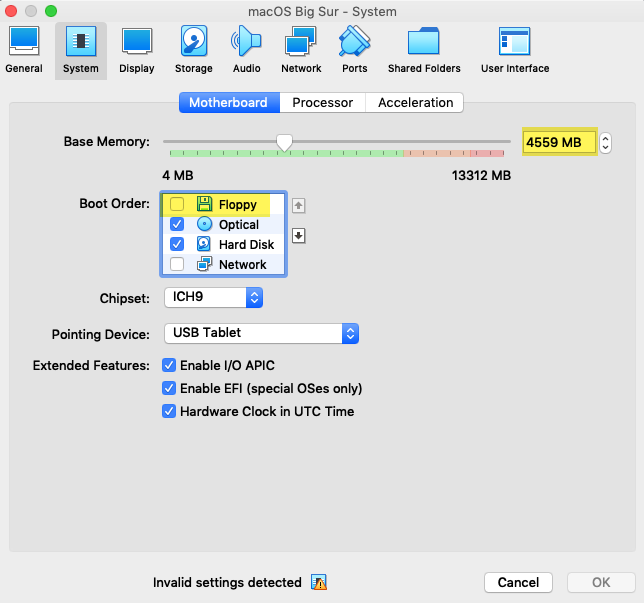Switch to the Motherboard tab
The image size is (644, 603).
click(229, 102)
